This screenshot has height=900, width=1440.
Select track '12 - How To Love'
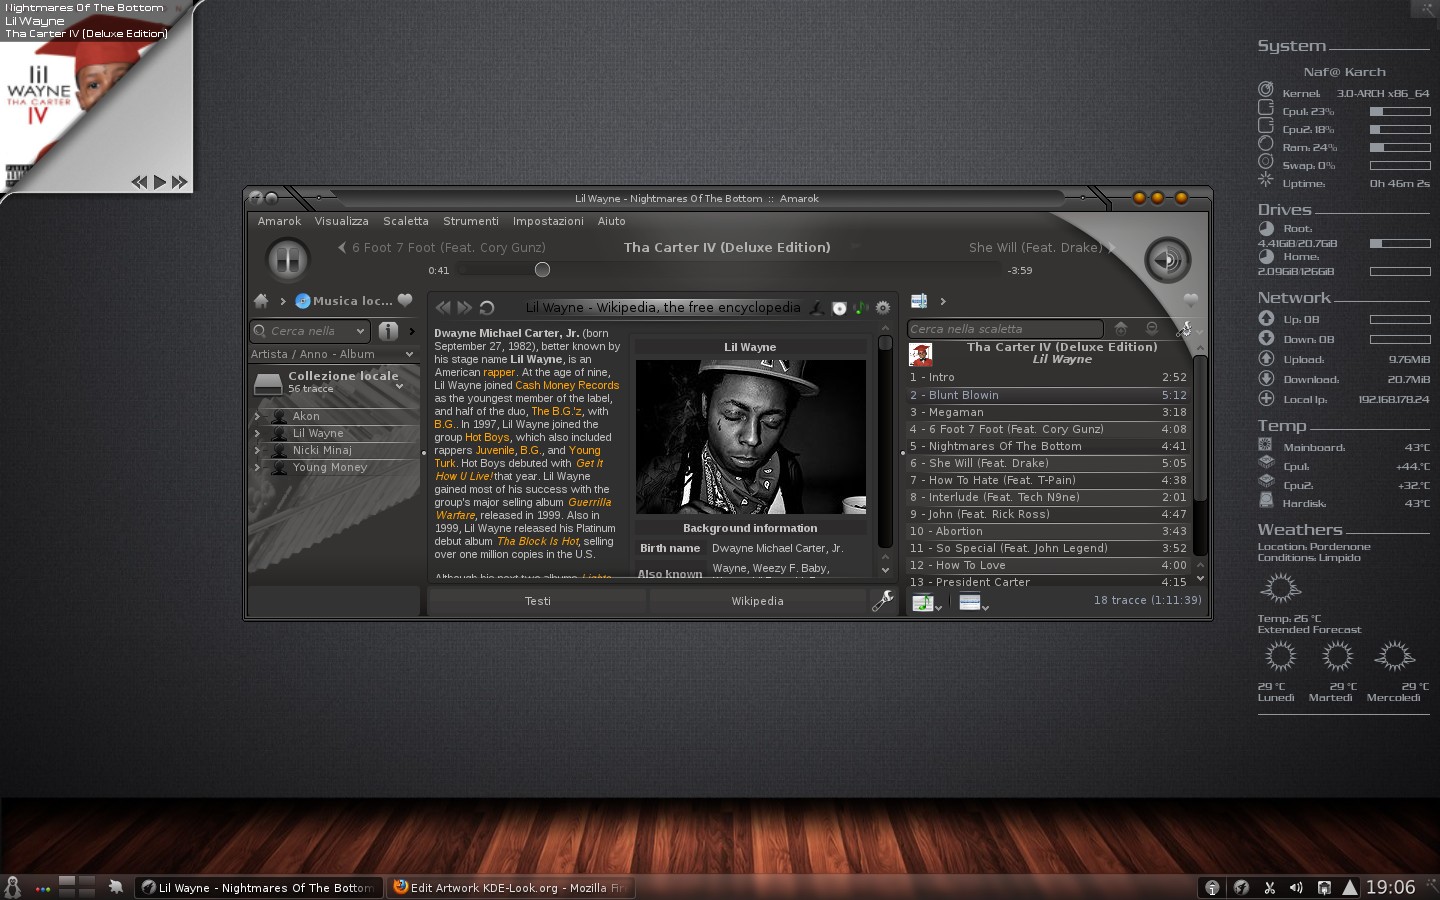pos(1048,565)
